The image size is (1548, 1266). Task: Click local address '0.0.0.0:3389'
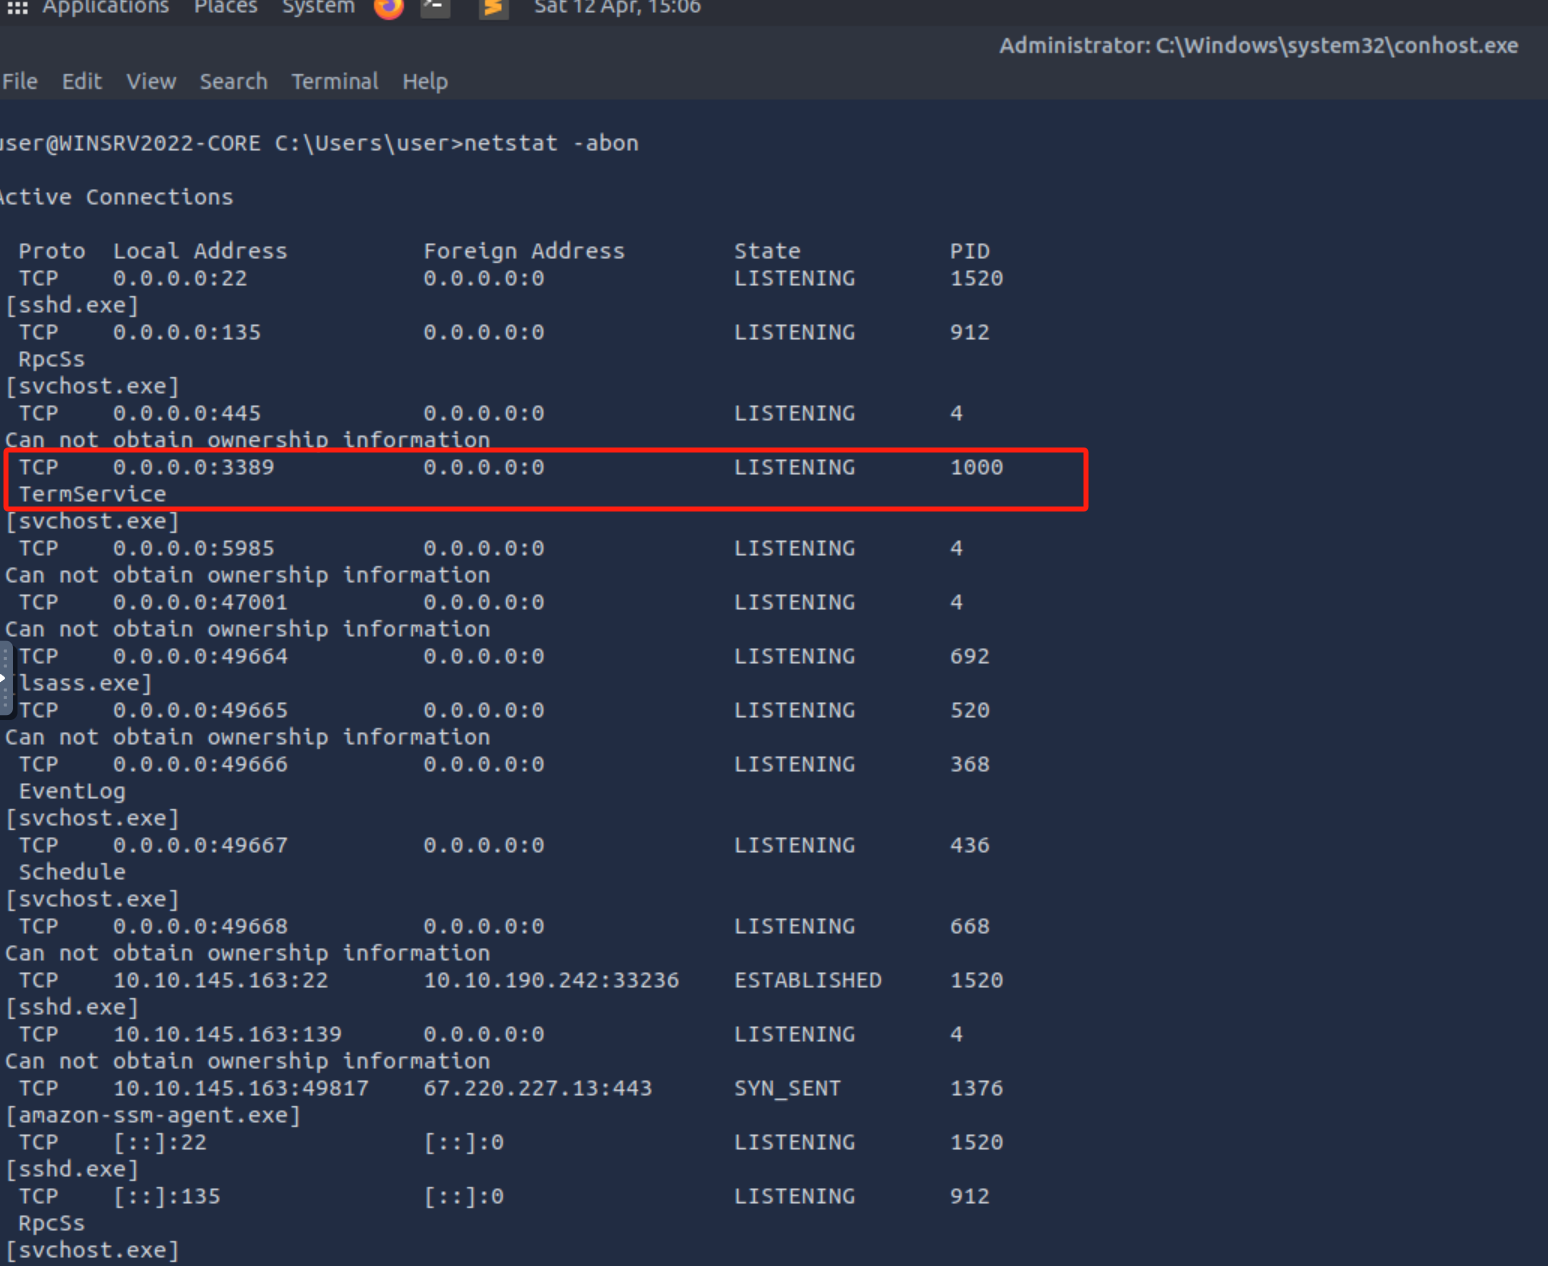(193, 467)
